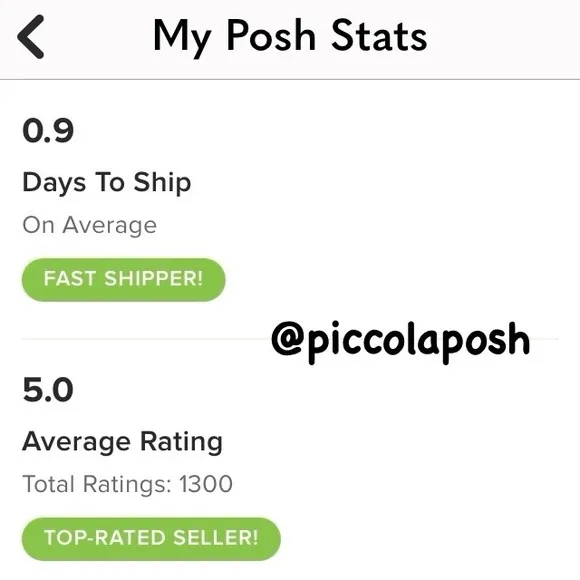The height and width of the screenshot is (580, 580).
Task: Go back using the left chevron arrow
Action: [x=31, y=37]
